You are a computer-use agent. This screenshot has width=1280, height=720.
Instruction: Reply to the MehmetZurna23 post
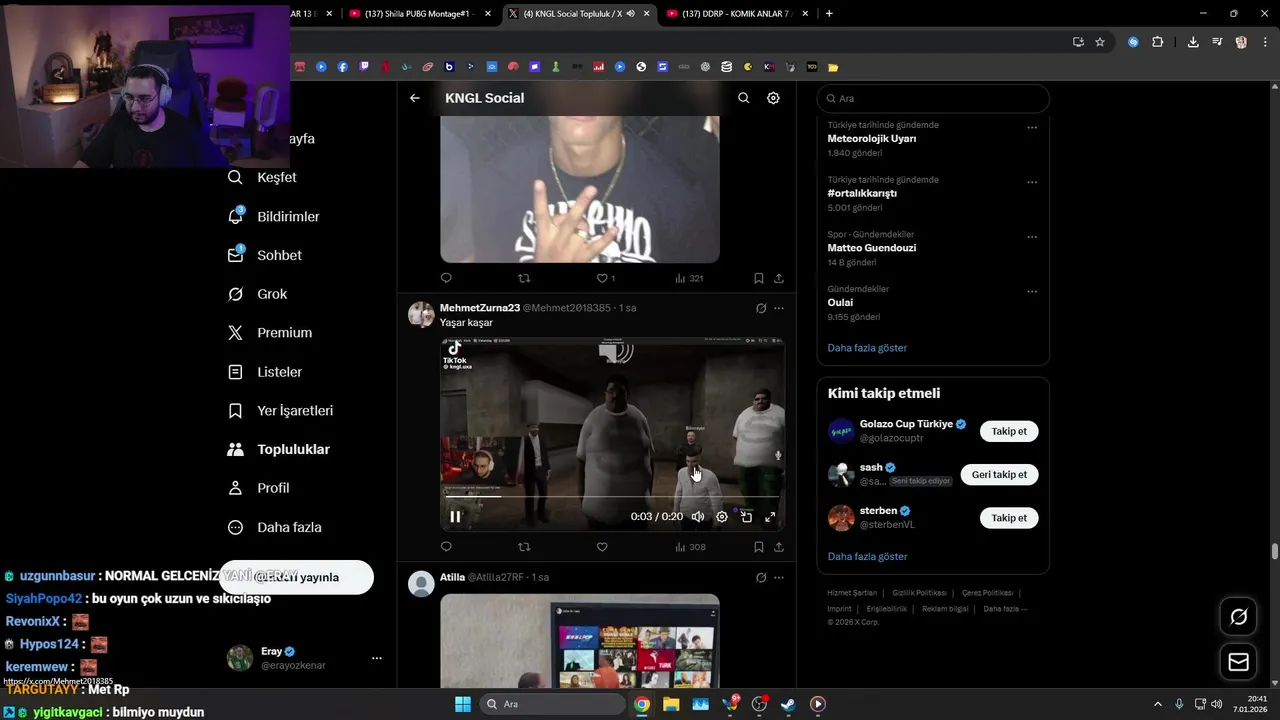(446, 547)
